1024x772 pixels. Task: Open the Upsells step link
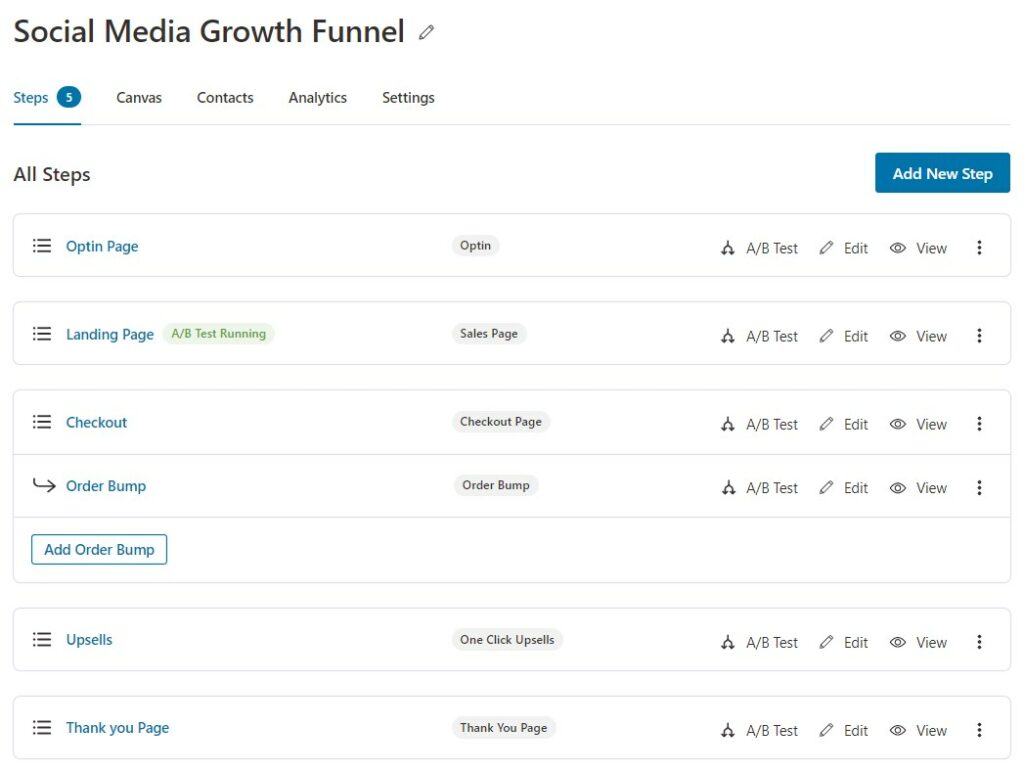coord(89,640)
